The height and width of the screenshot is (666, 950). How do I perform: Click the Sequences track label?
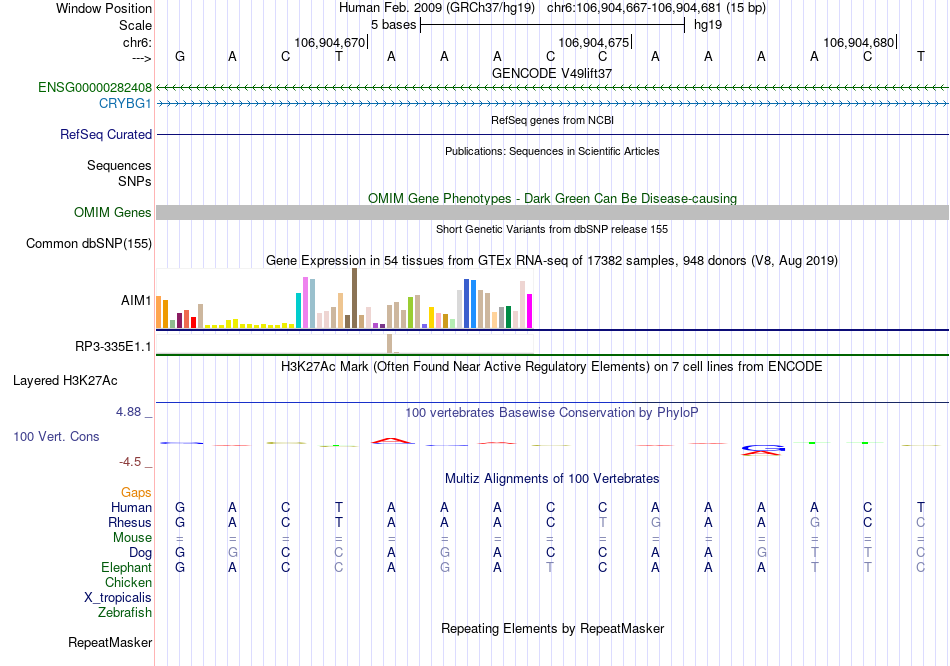[119, 165]
